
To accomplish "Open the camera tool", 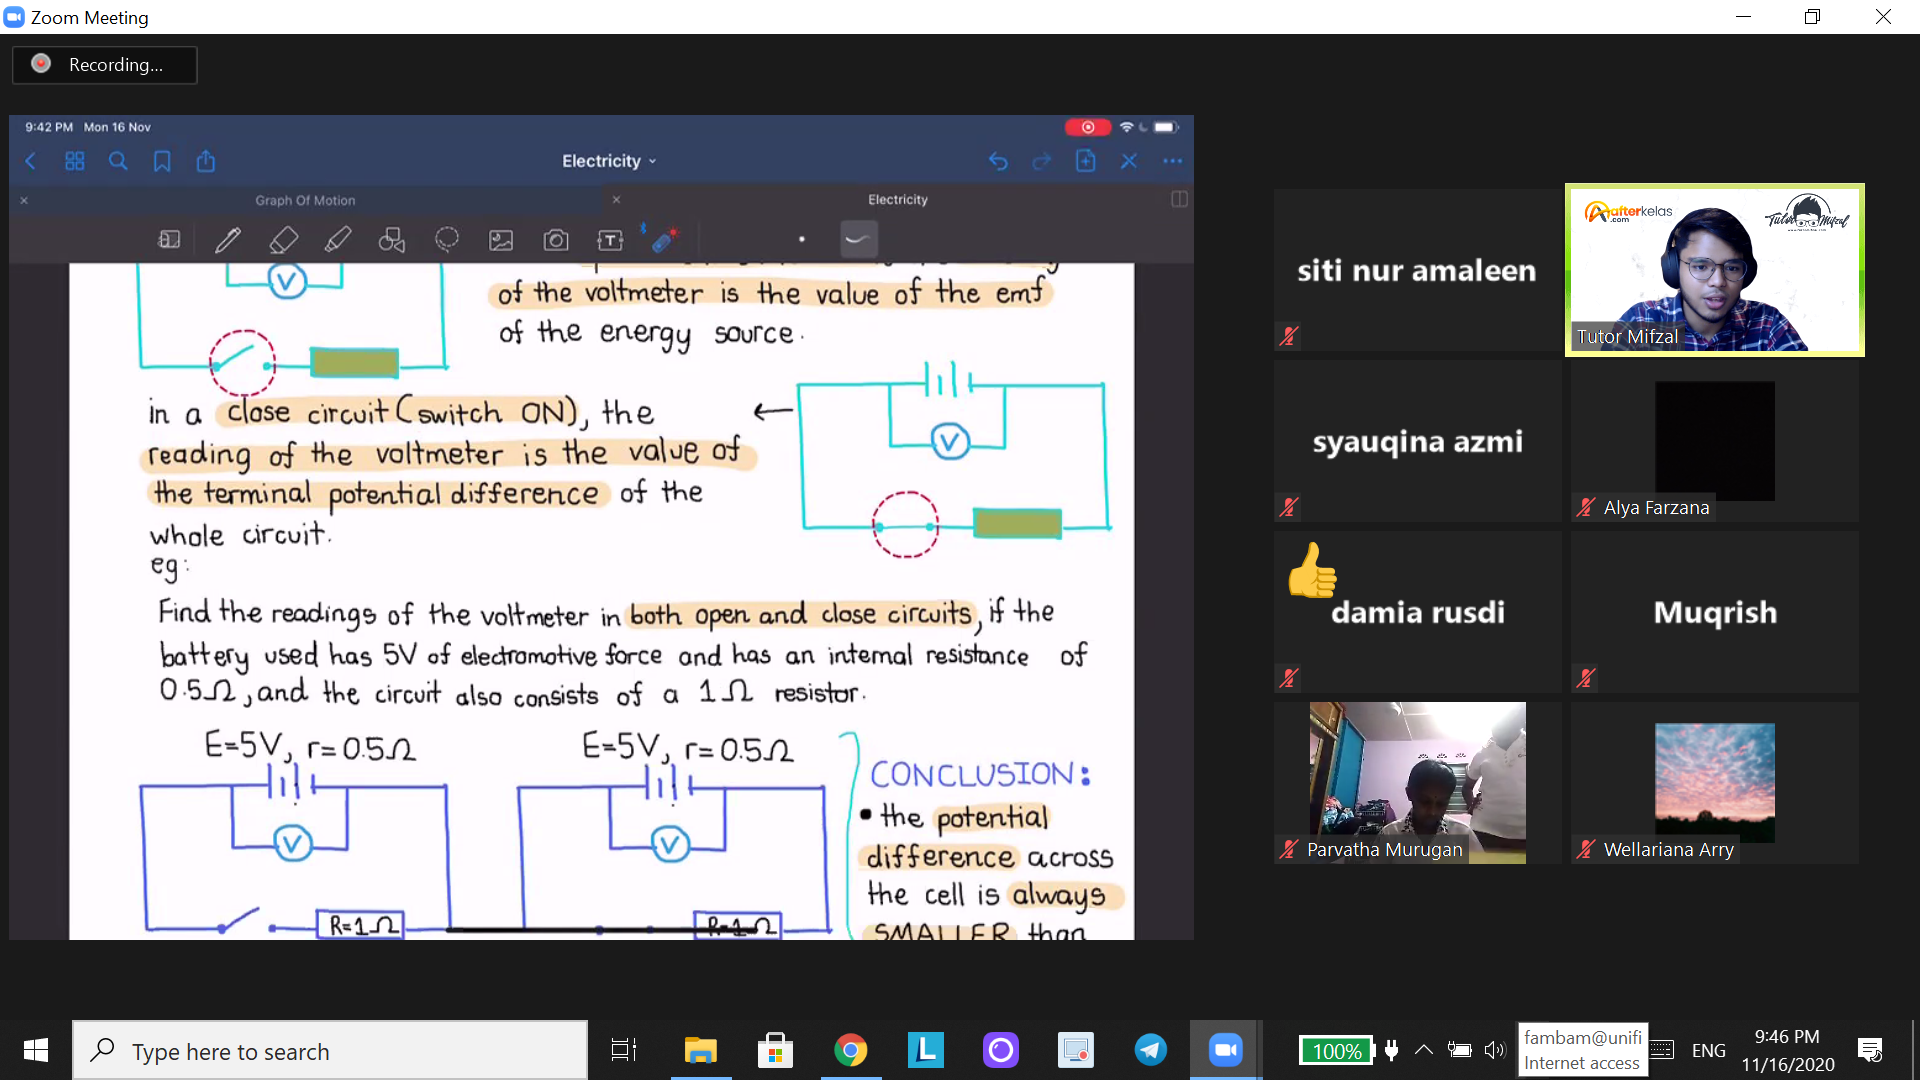I will pos(556,240).
